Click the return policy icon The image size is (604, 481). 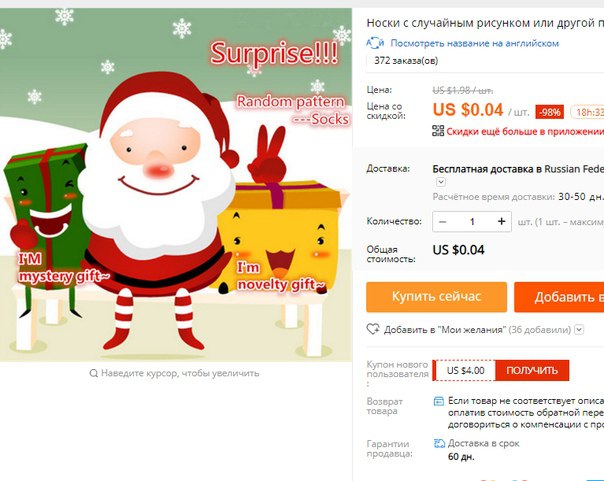(439, 401)
